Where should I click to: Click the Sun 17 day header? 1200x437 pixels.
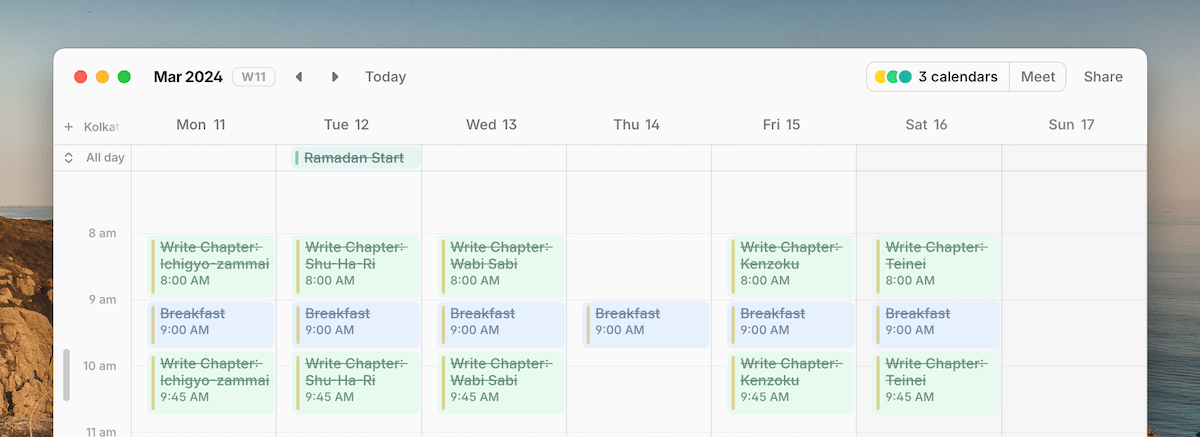point(1071,125)
